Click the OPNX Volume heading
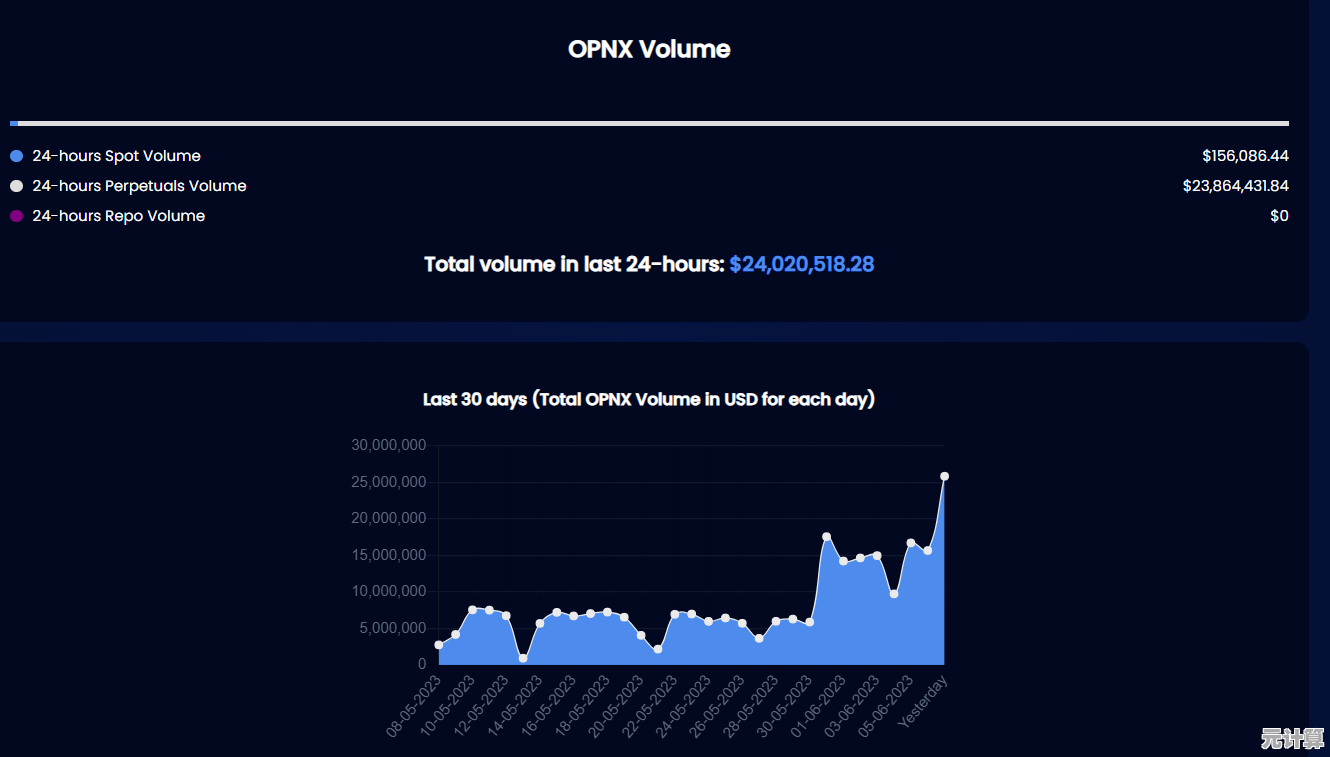 coord(649,49)
